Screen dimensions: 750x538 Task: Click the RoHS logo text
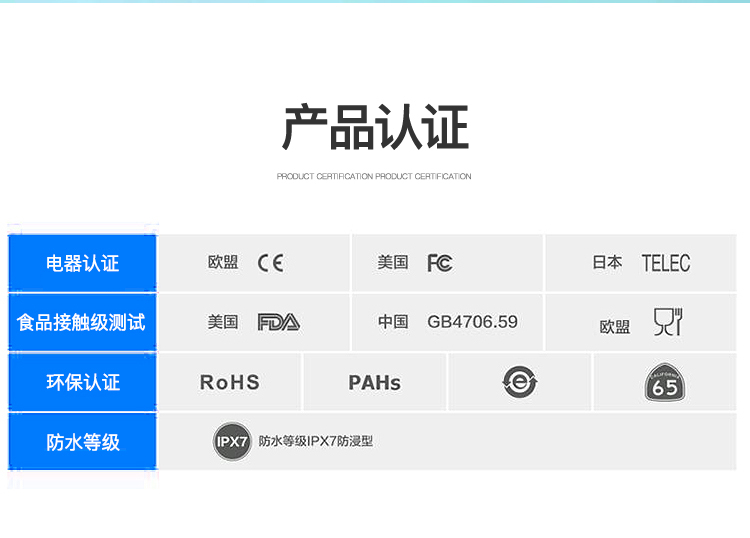230,383
